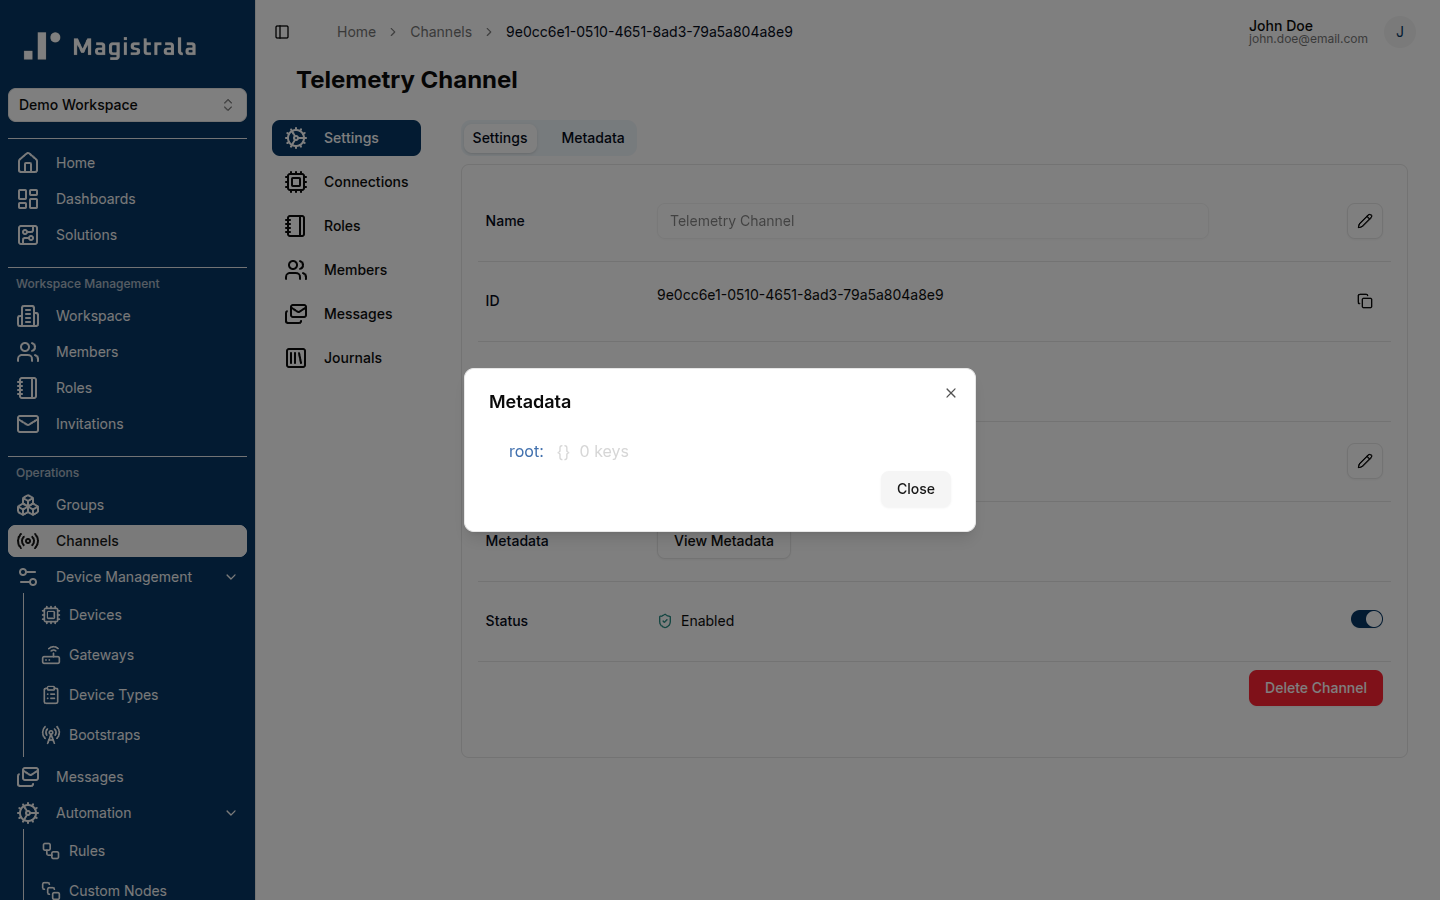Click the Invitations envelope icon
This screenshot has height=900, width=1440.
click(x=28, y=424)
